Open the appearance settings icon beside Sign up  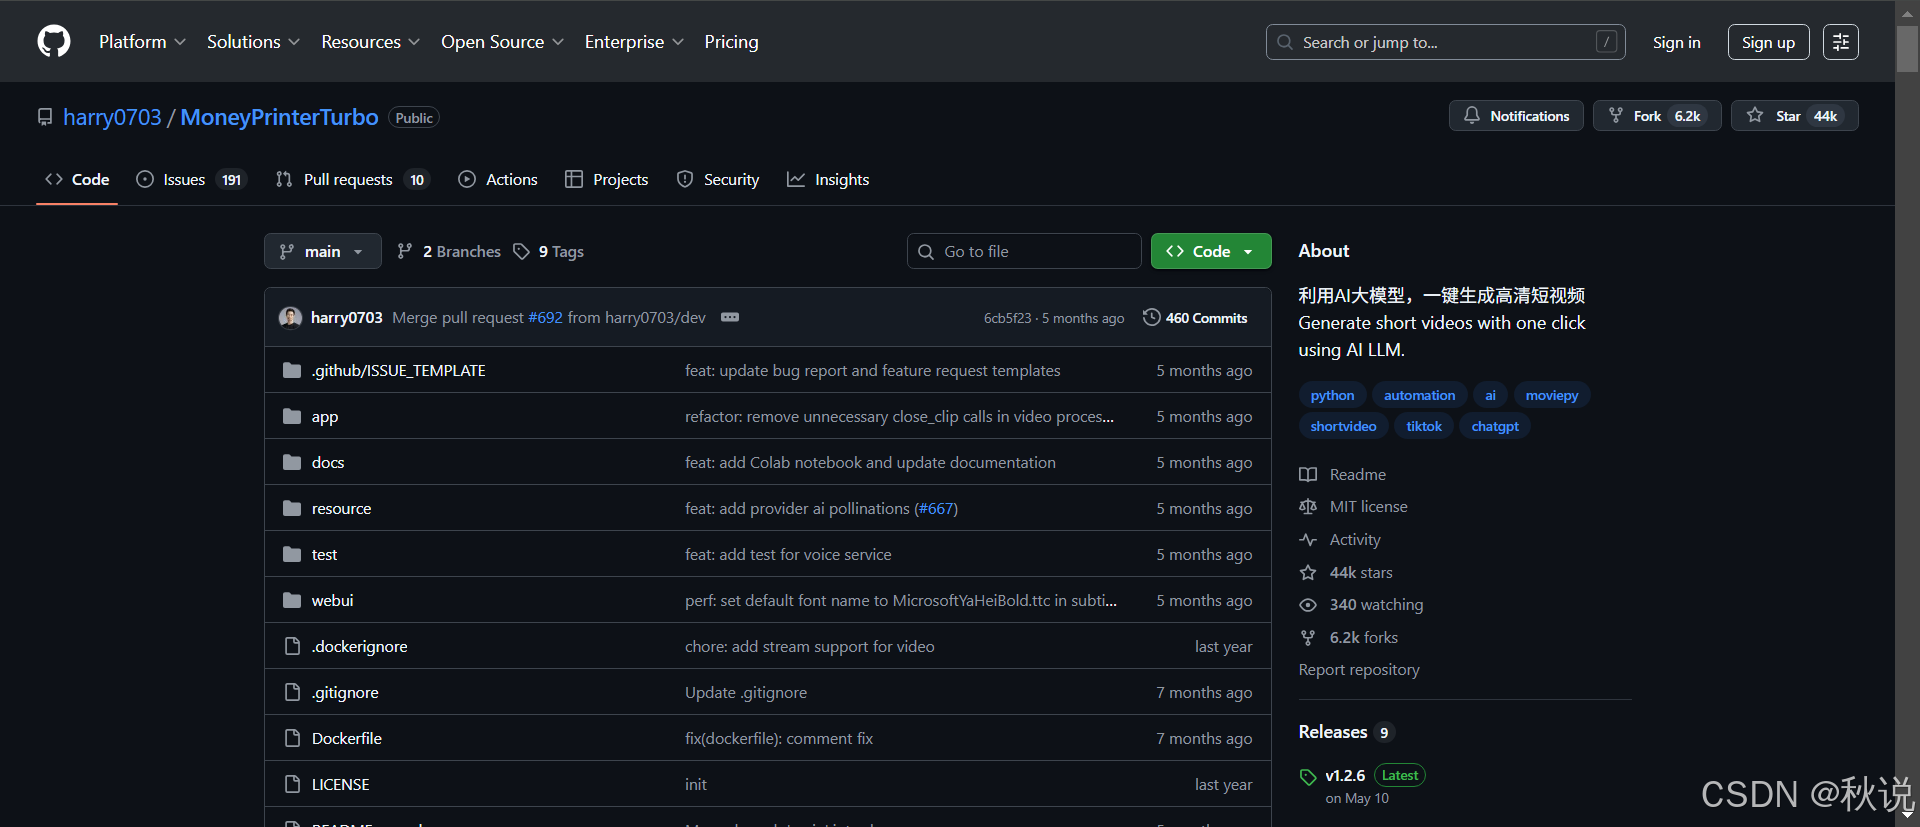1840,42
